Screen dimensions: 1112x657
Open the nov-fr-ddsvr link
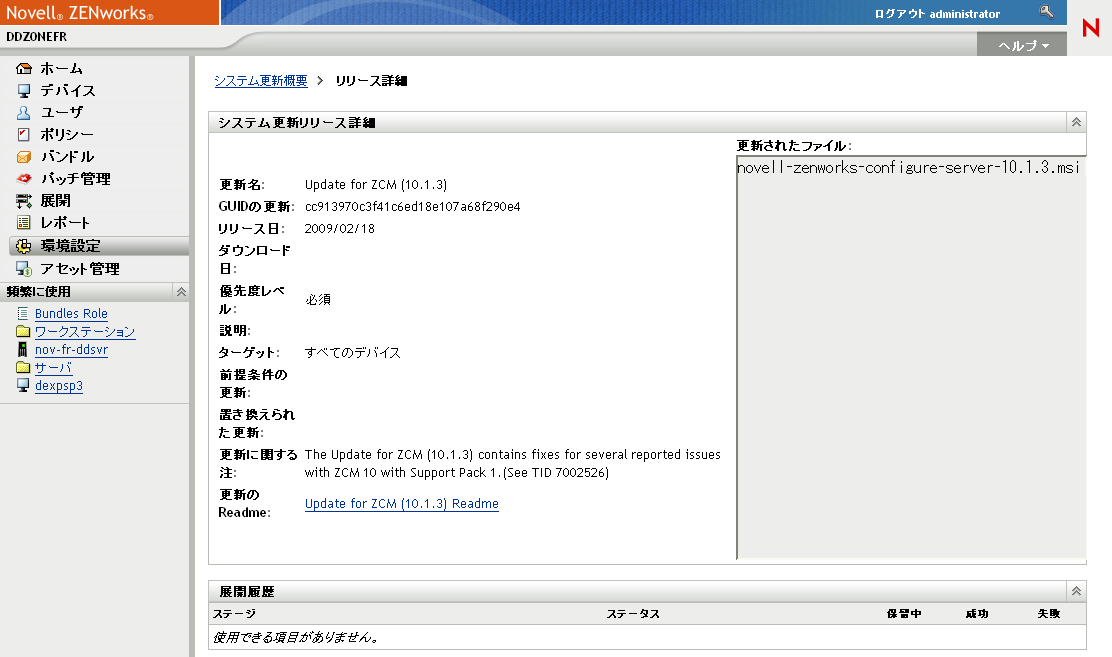coord(71,350)
